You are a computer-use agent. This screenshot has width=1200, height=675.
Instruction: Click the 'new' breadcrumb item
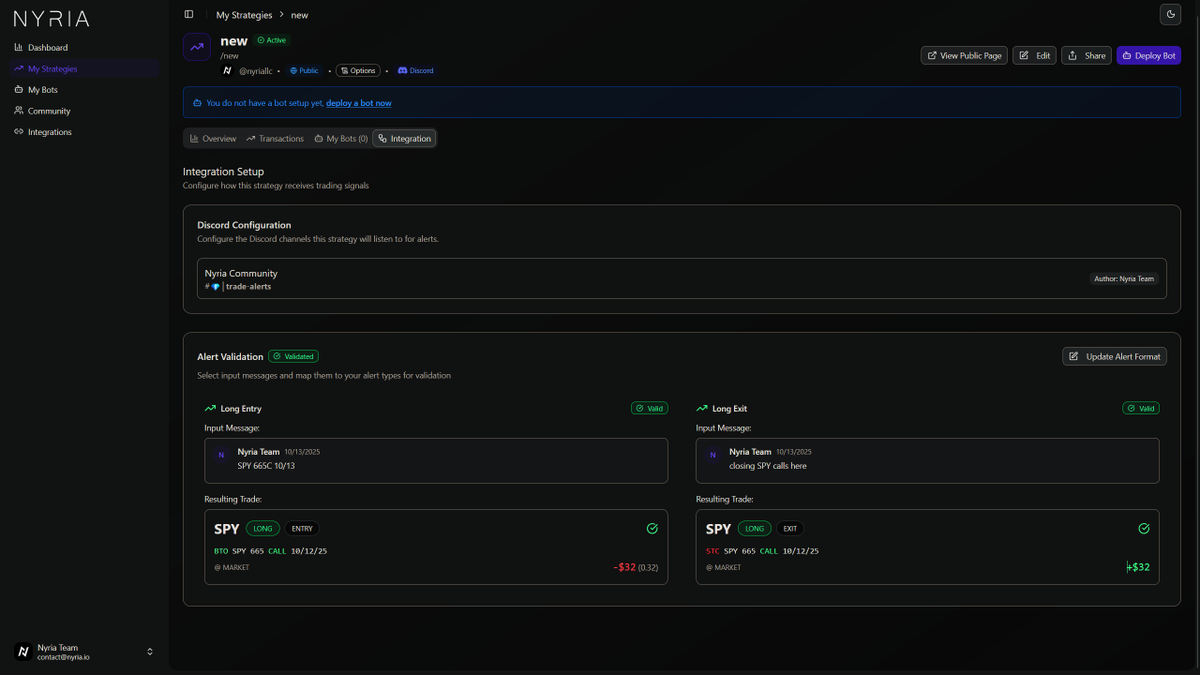(300, 15)
